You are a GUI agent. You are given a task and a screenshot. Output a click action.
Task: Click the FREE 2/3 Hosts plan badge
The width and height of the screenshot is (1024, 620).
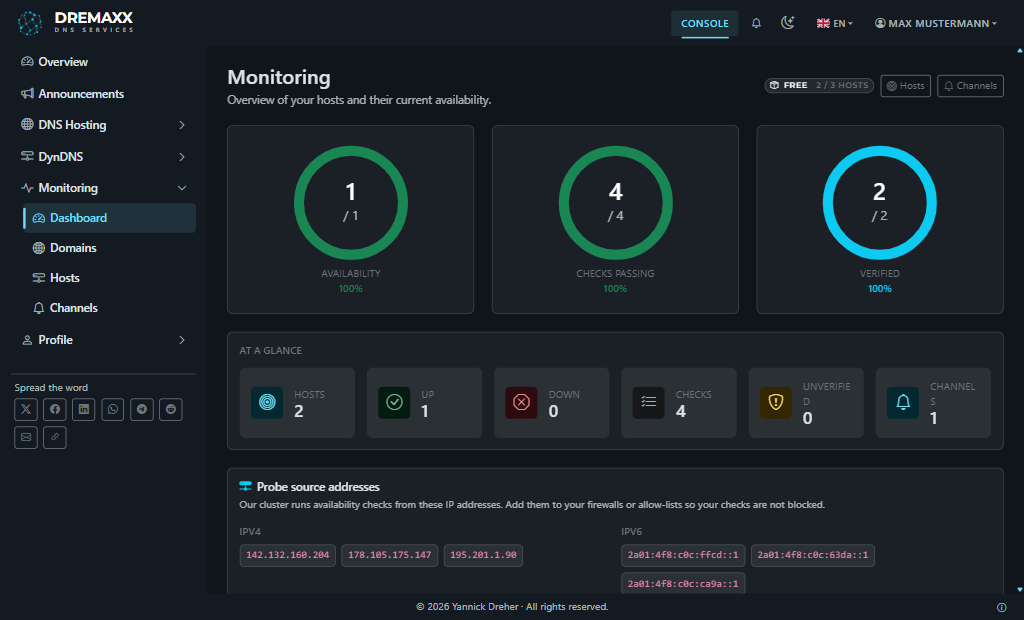point(819,86)
